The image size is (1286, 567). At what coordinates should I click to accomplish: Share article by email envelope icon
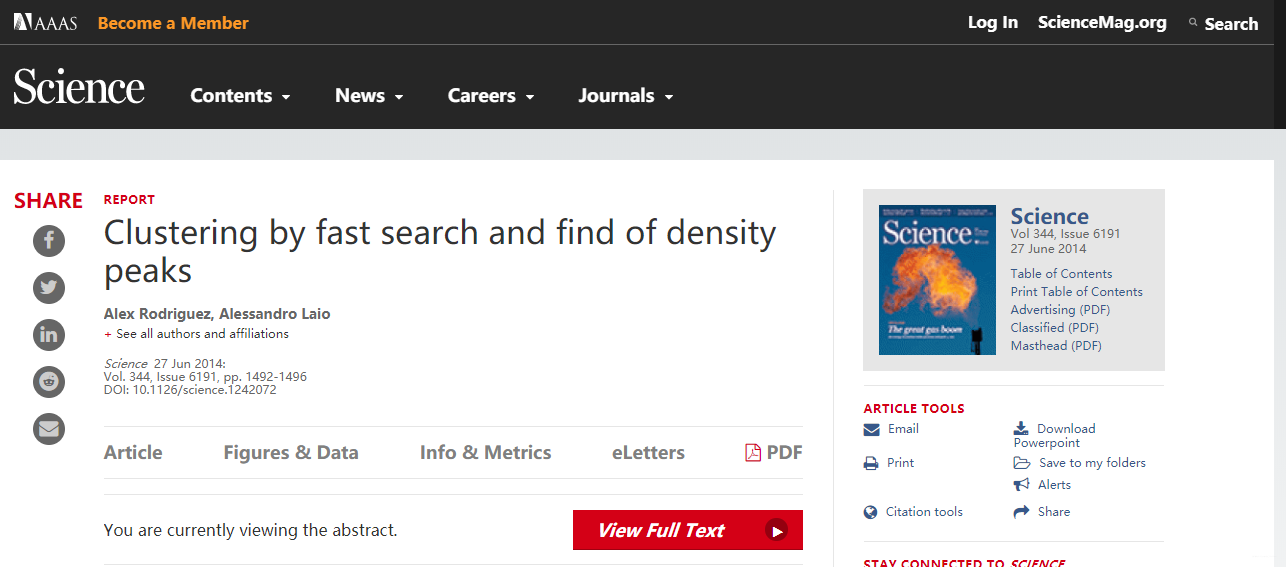49,429
